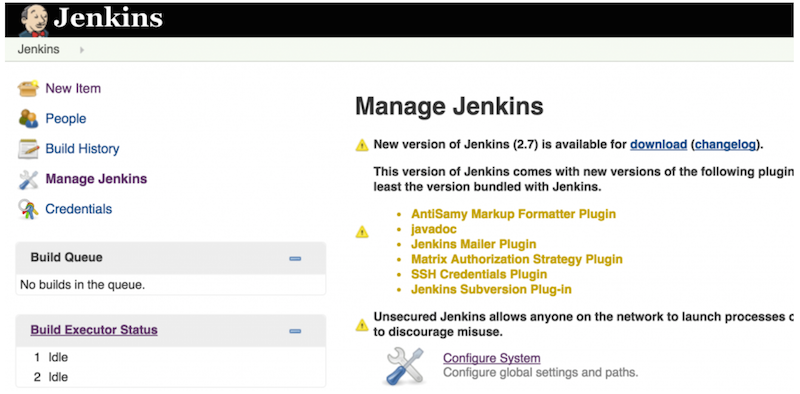Click the People icon in the sidebar
The image size is (800, 394).
29,118
